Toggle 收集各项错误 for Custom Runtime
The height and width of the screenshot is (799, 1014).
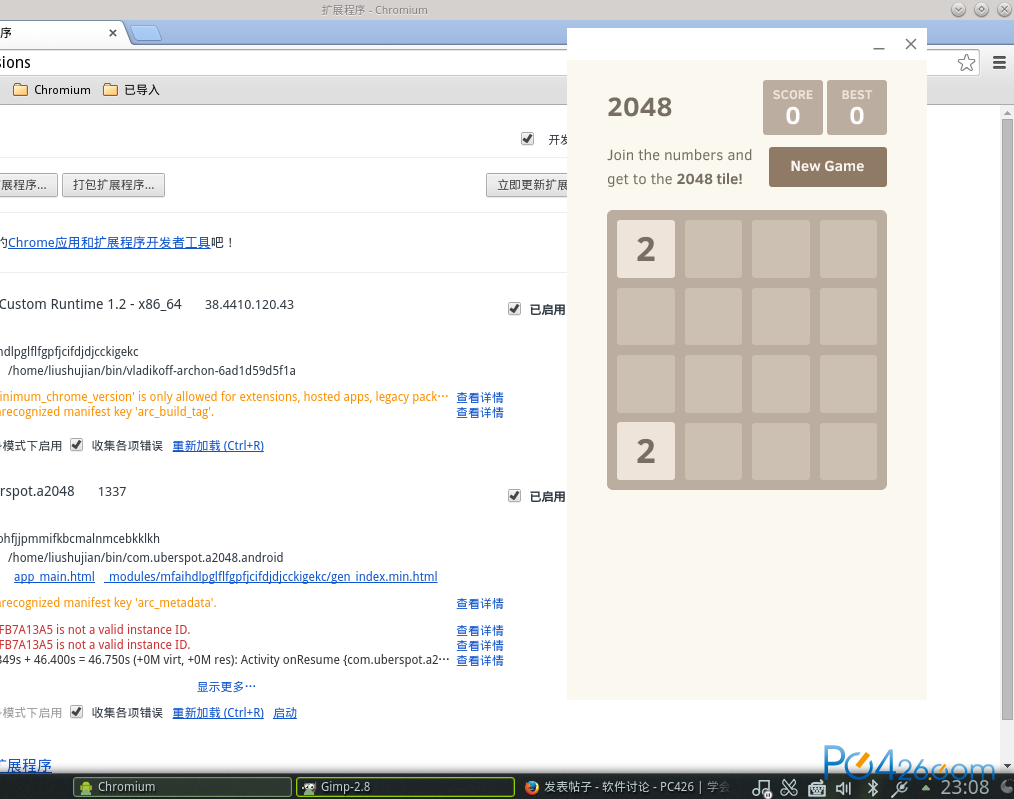coord(76,445)
